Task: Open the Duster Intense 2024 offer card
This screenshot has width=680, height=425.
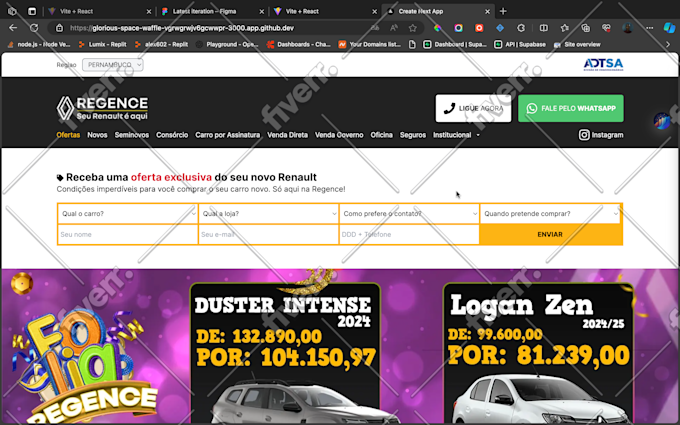Action: point(285,353)
